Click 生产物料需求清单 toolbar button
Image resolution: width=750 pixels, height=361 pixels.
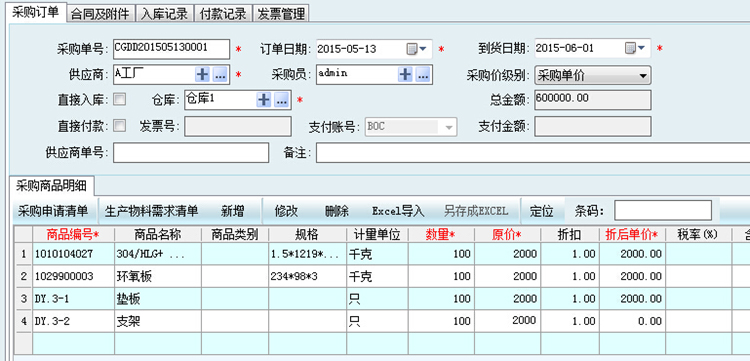coord(151,211)
